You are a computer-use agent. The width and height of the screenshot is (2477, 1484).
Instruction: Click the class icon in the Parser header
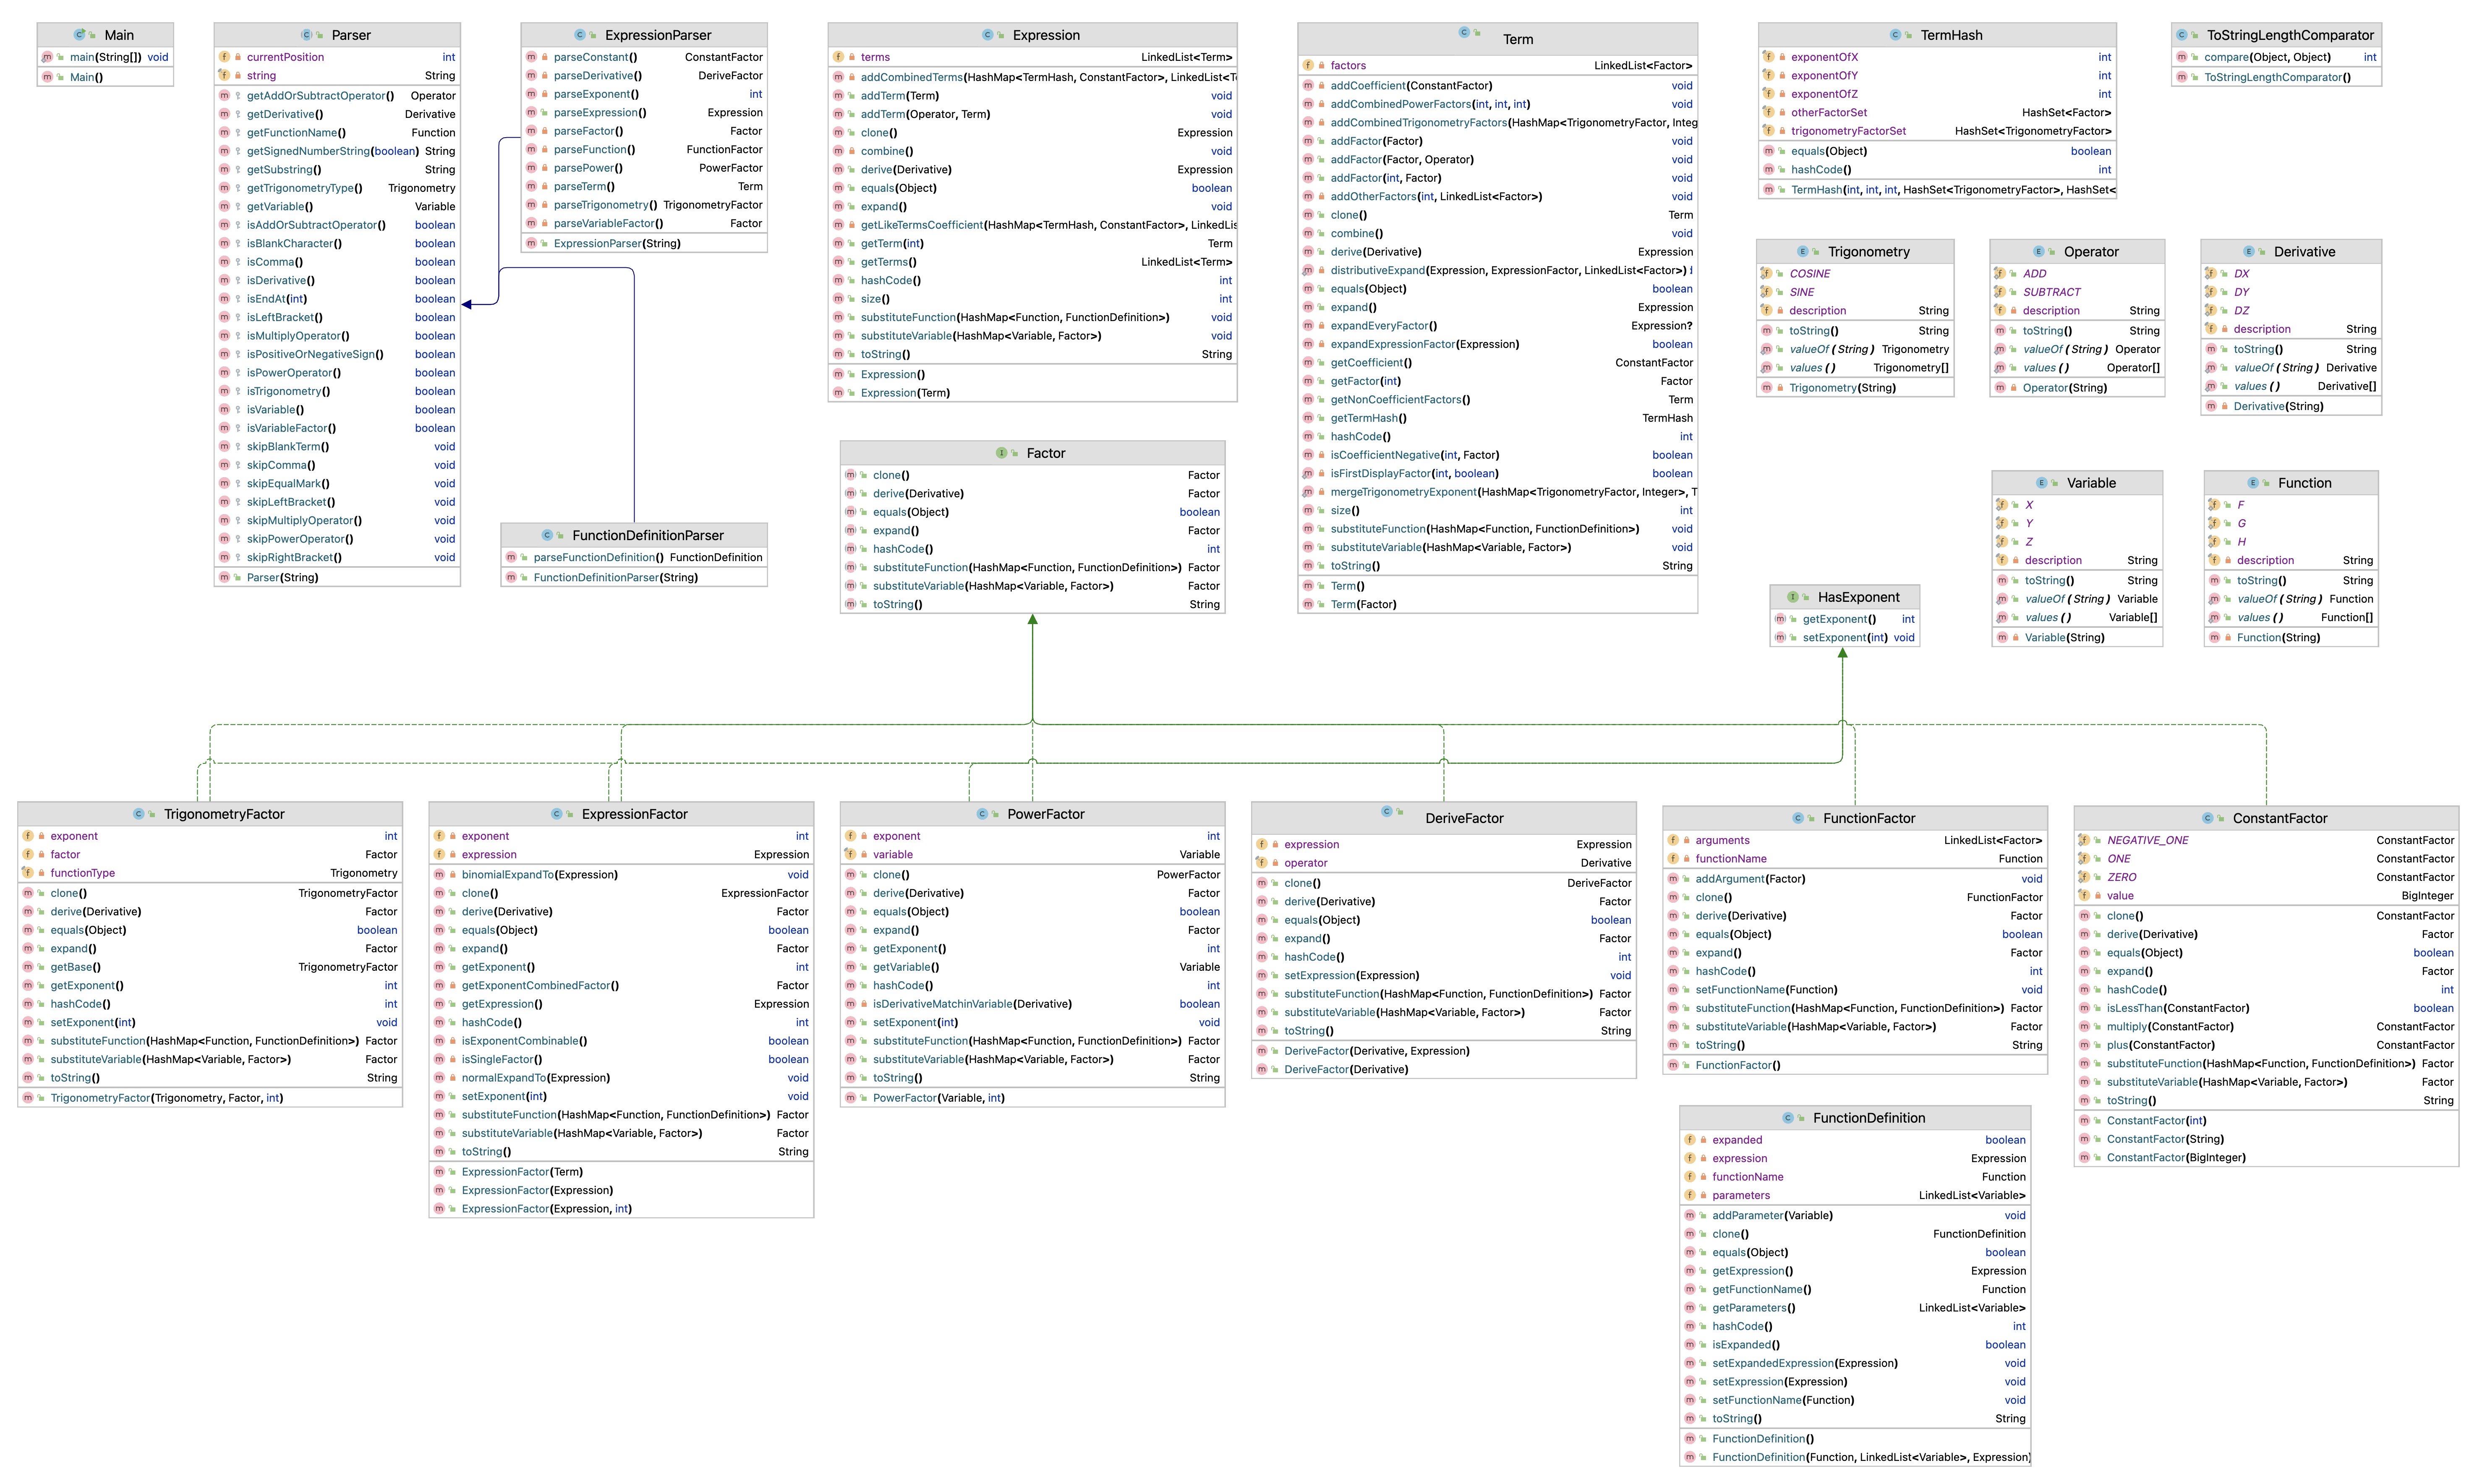[x=306, y=35]
